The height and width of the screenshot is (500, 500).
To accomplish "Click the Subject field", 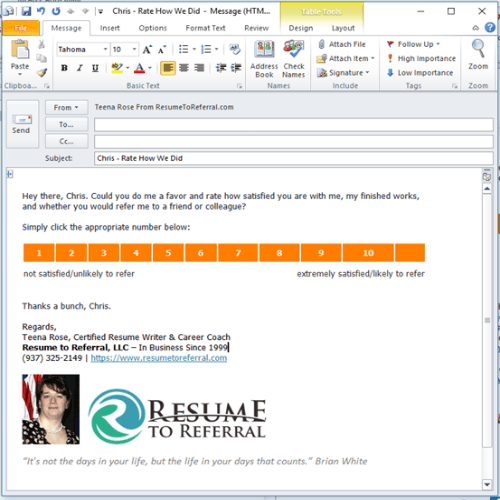I will click(x=294, y=158).
